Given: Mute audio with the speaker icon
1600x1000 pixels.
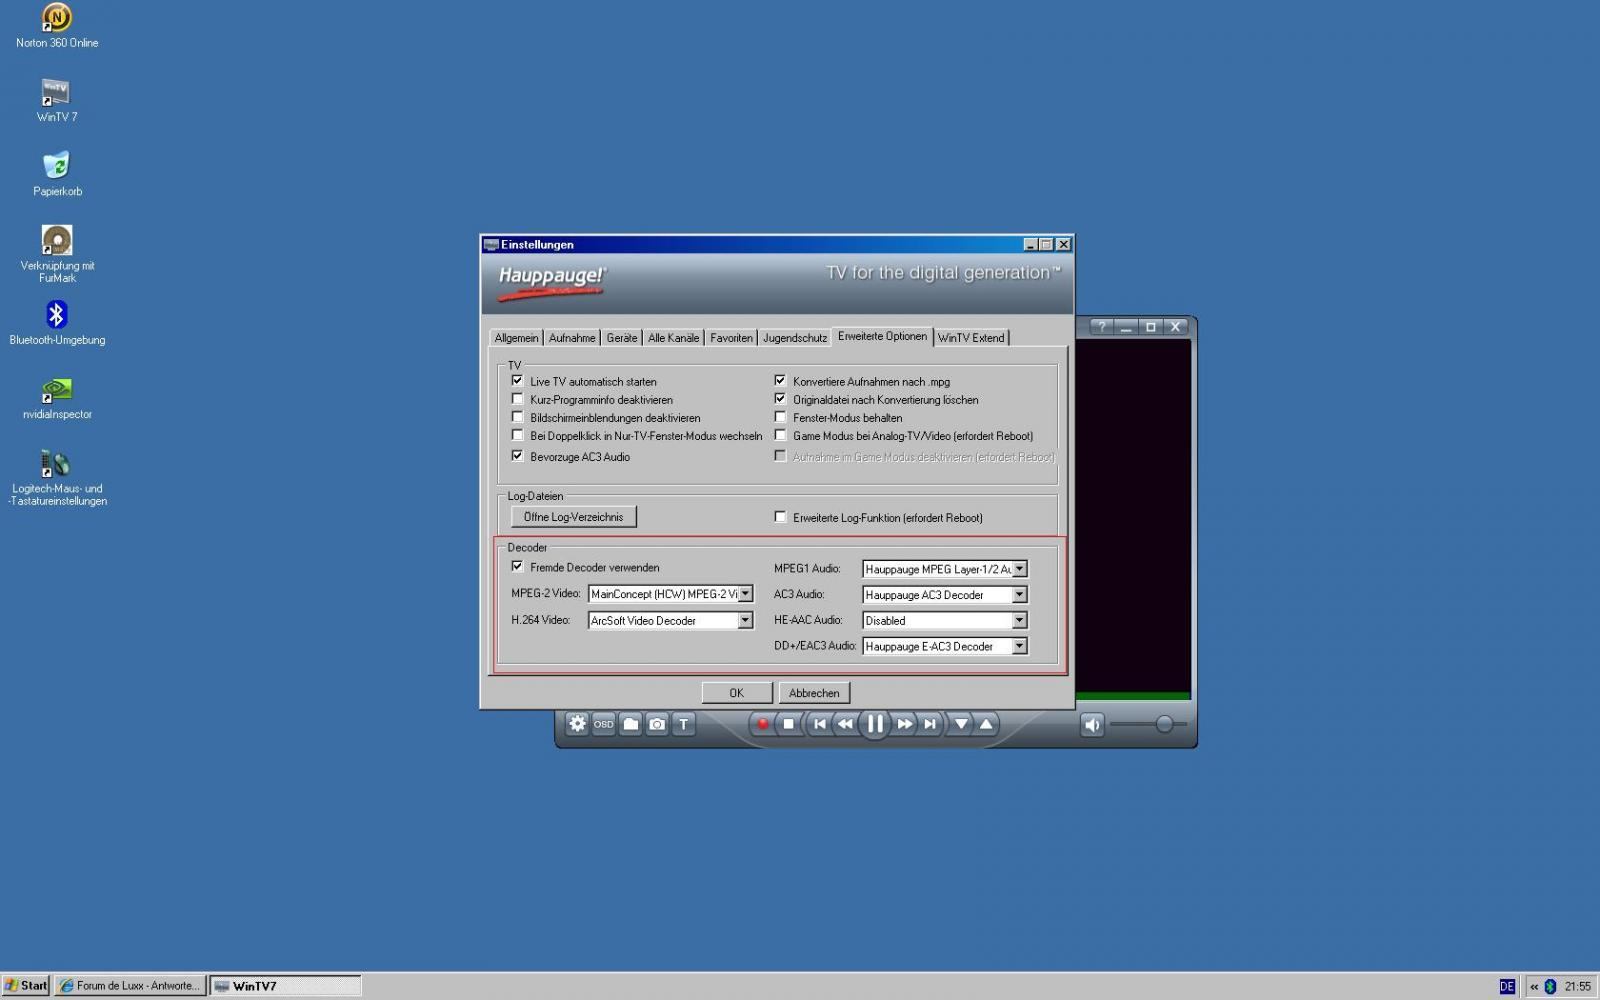Looking at the screenshot, I should coord(1092,725).
